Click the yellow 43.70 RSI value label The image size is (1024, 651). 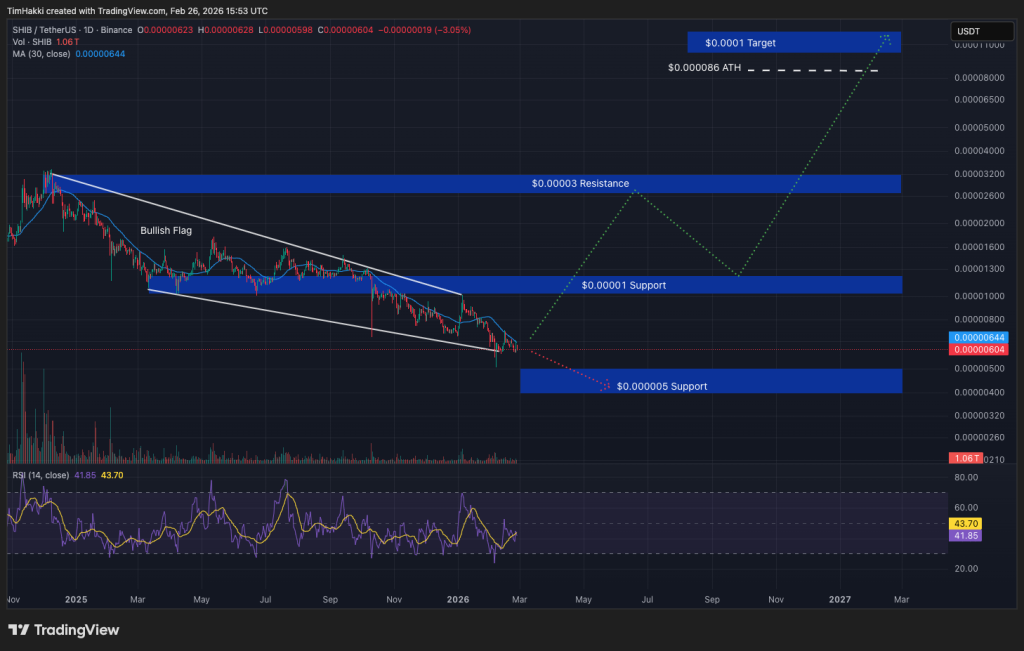point(967,523)
